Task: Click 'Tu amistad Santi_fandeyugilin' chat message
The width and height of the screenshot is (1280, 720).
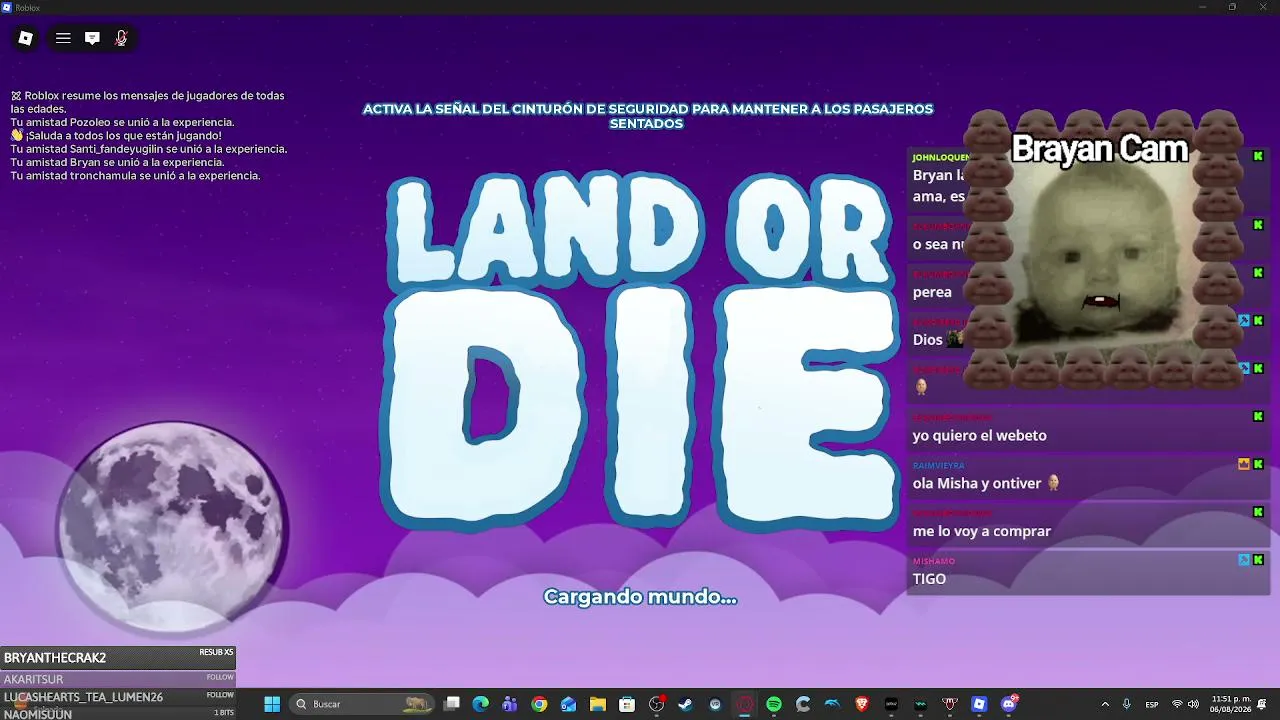Action: pos(149,149)
